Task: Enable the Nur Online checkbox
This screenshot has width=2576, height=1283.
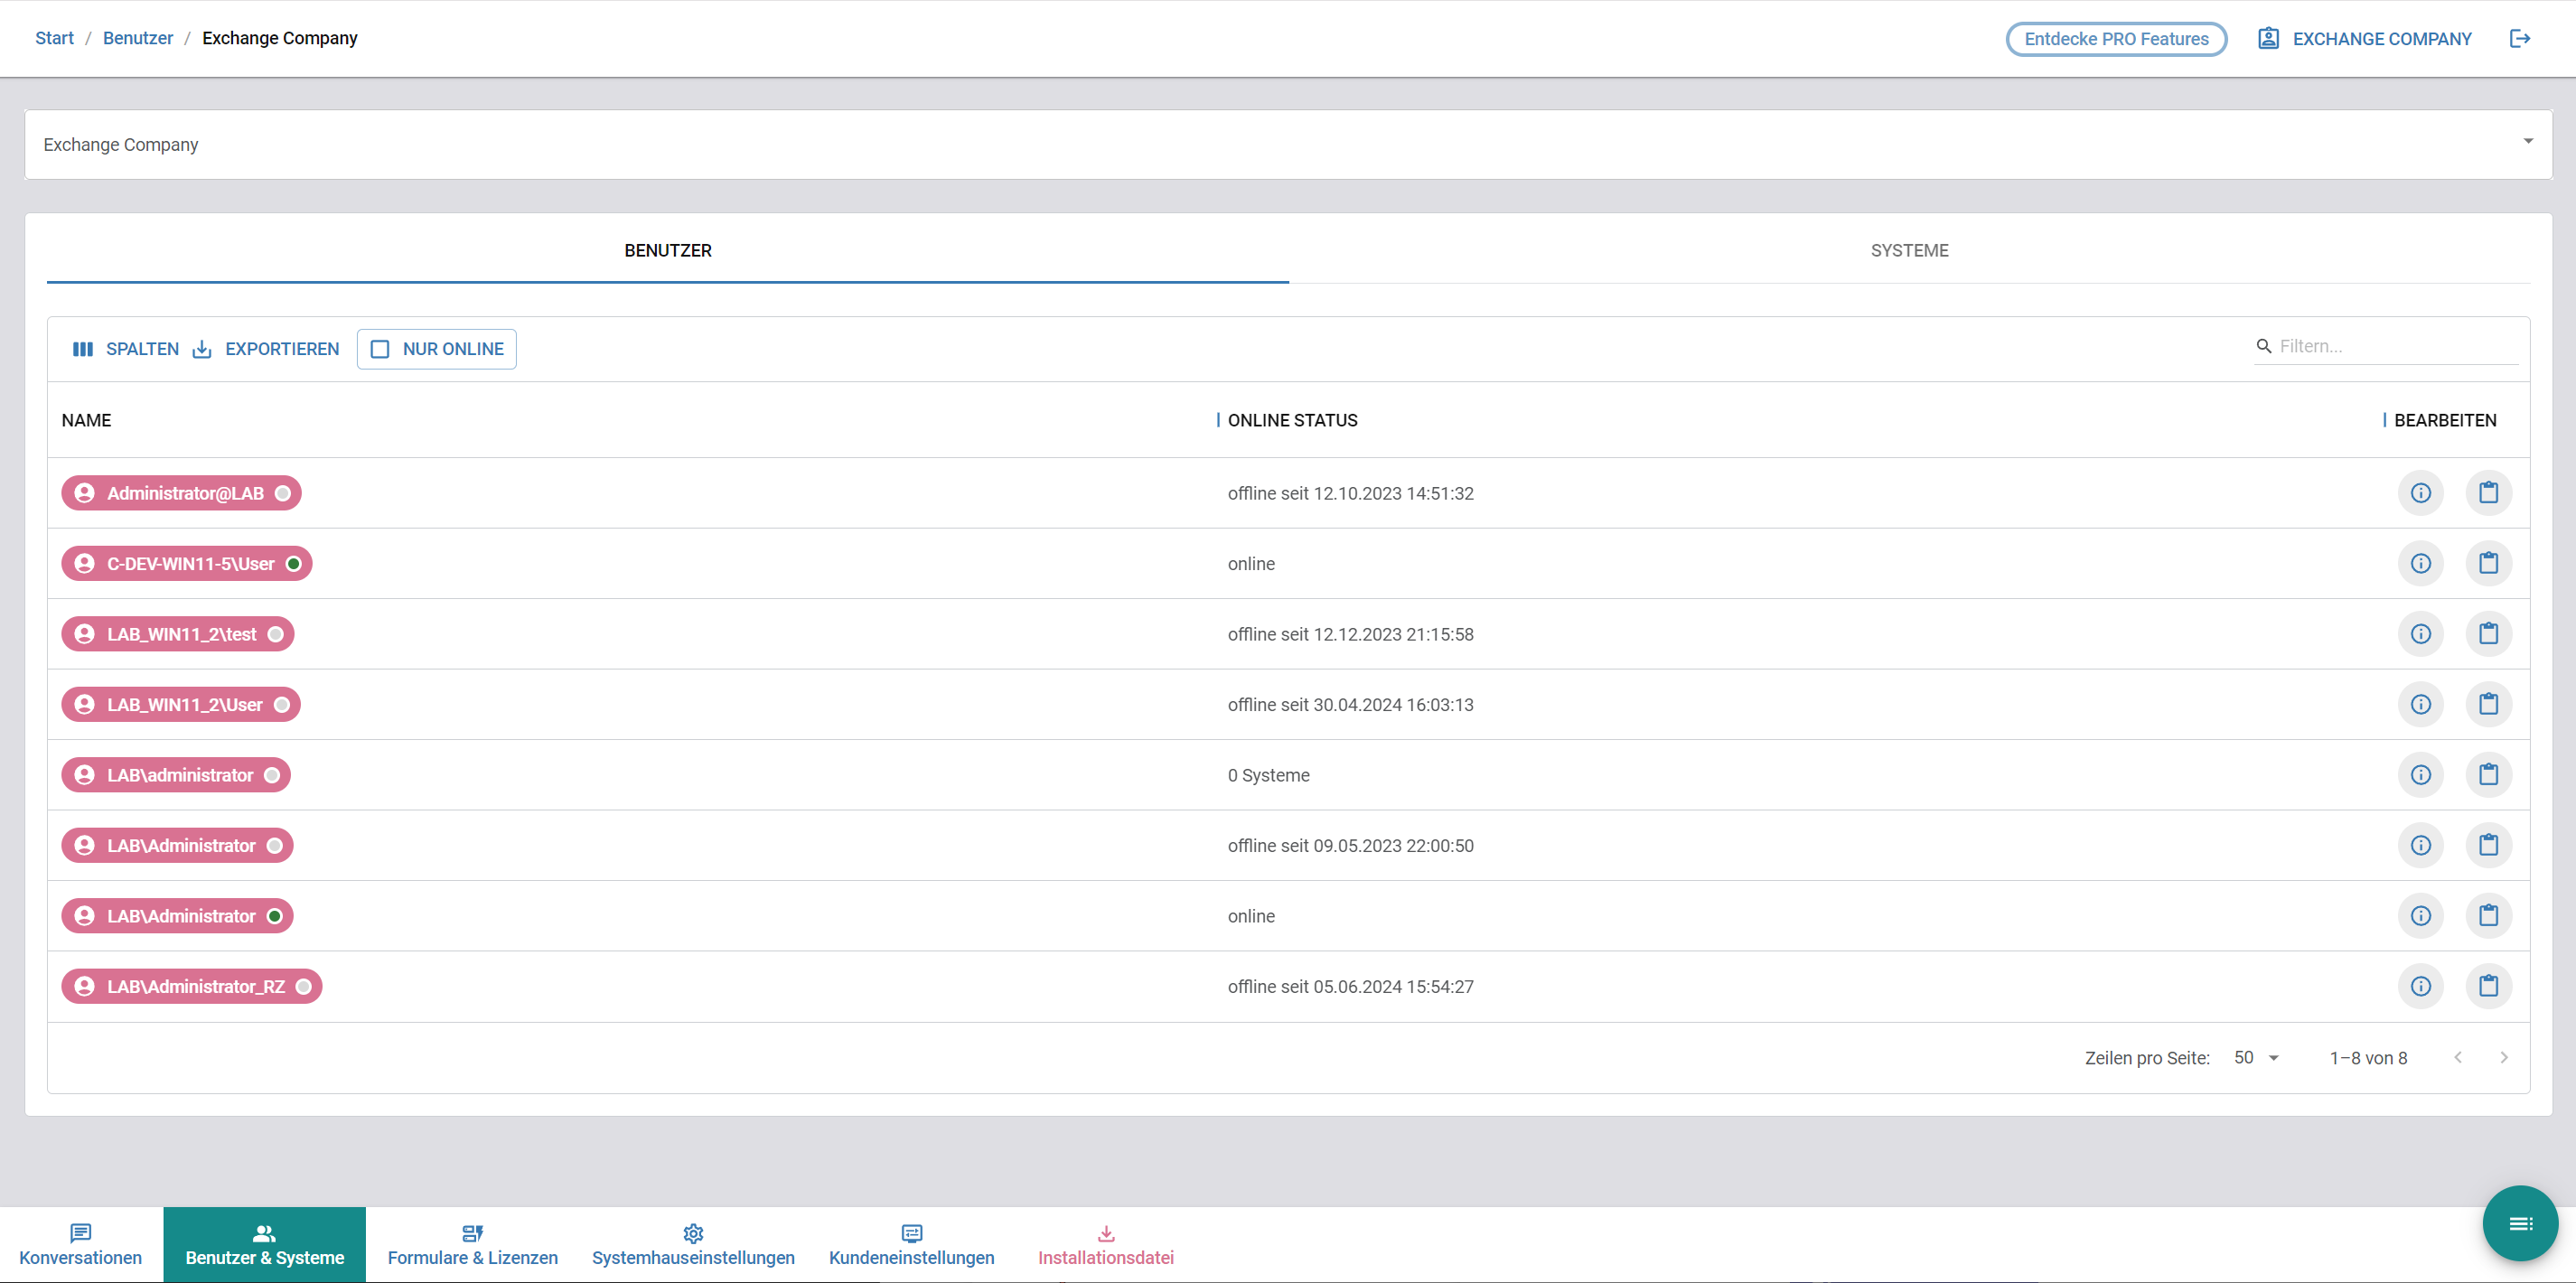Action: 380,349
